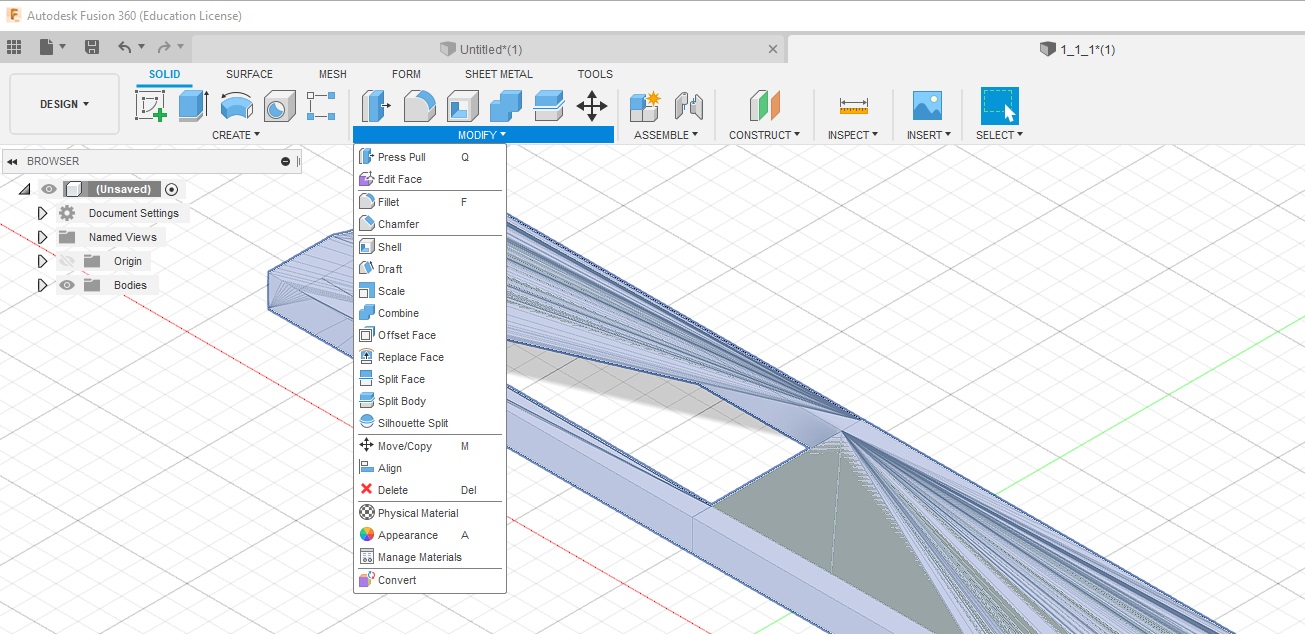The image size is (1305, 634).
Task: Toggle visibility of the Bodies folder
Action: [x=66, y=285]
